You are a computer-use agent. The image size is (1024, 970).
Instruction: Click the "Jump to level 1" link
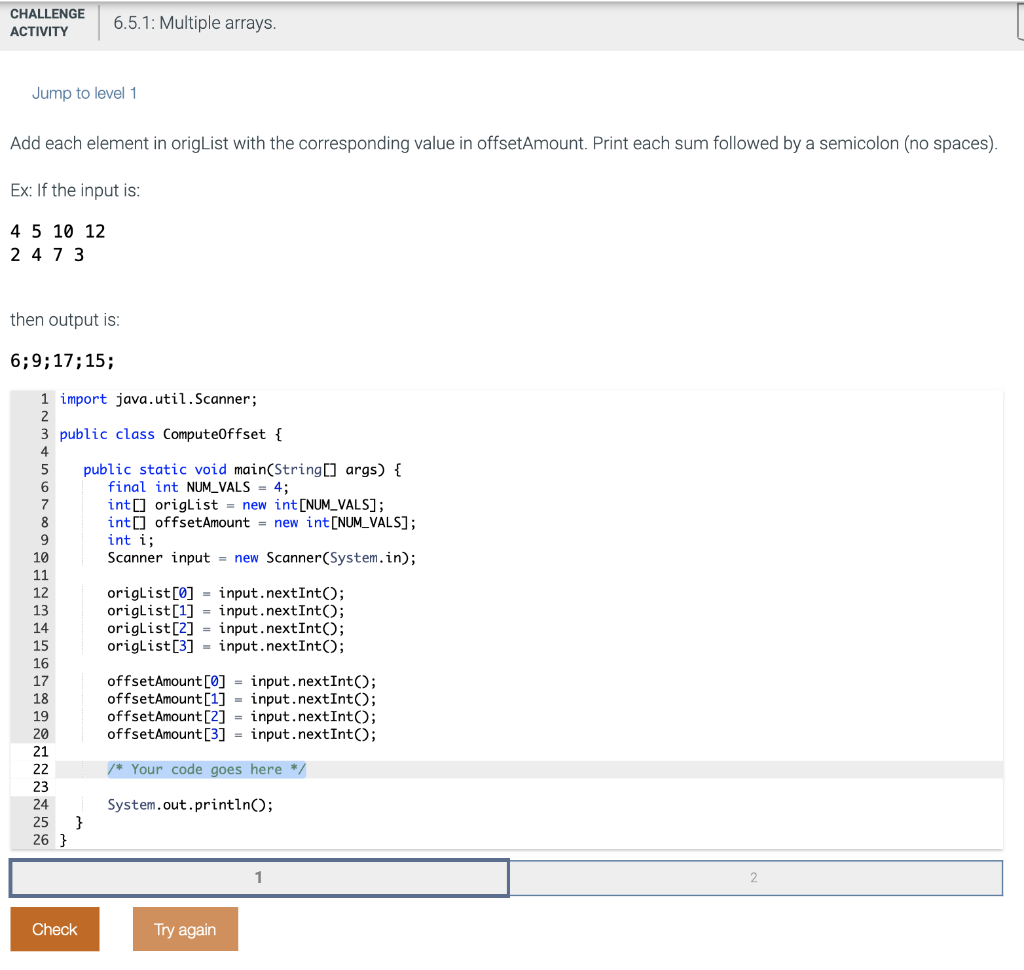pyautogui.click(x=84, y=93)
